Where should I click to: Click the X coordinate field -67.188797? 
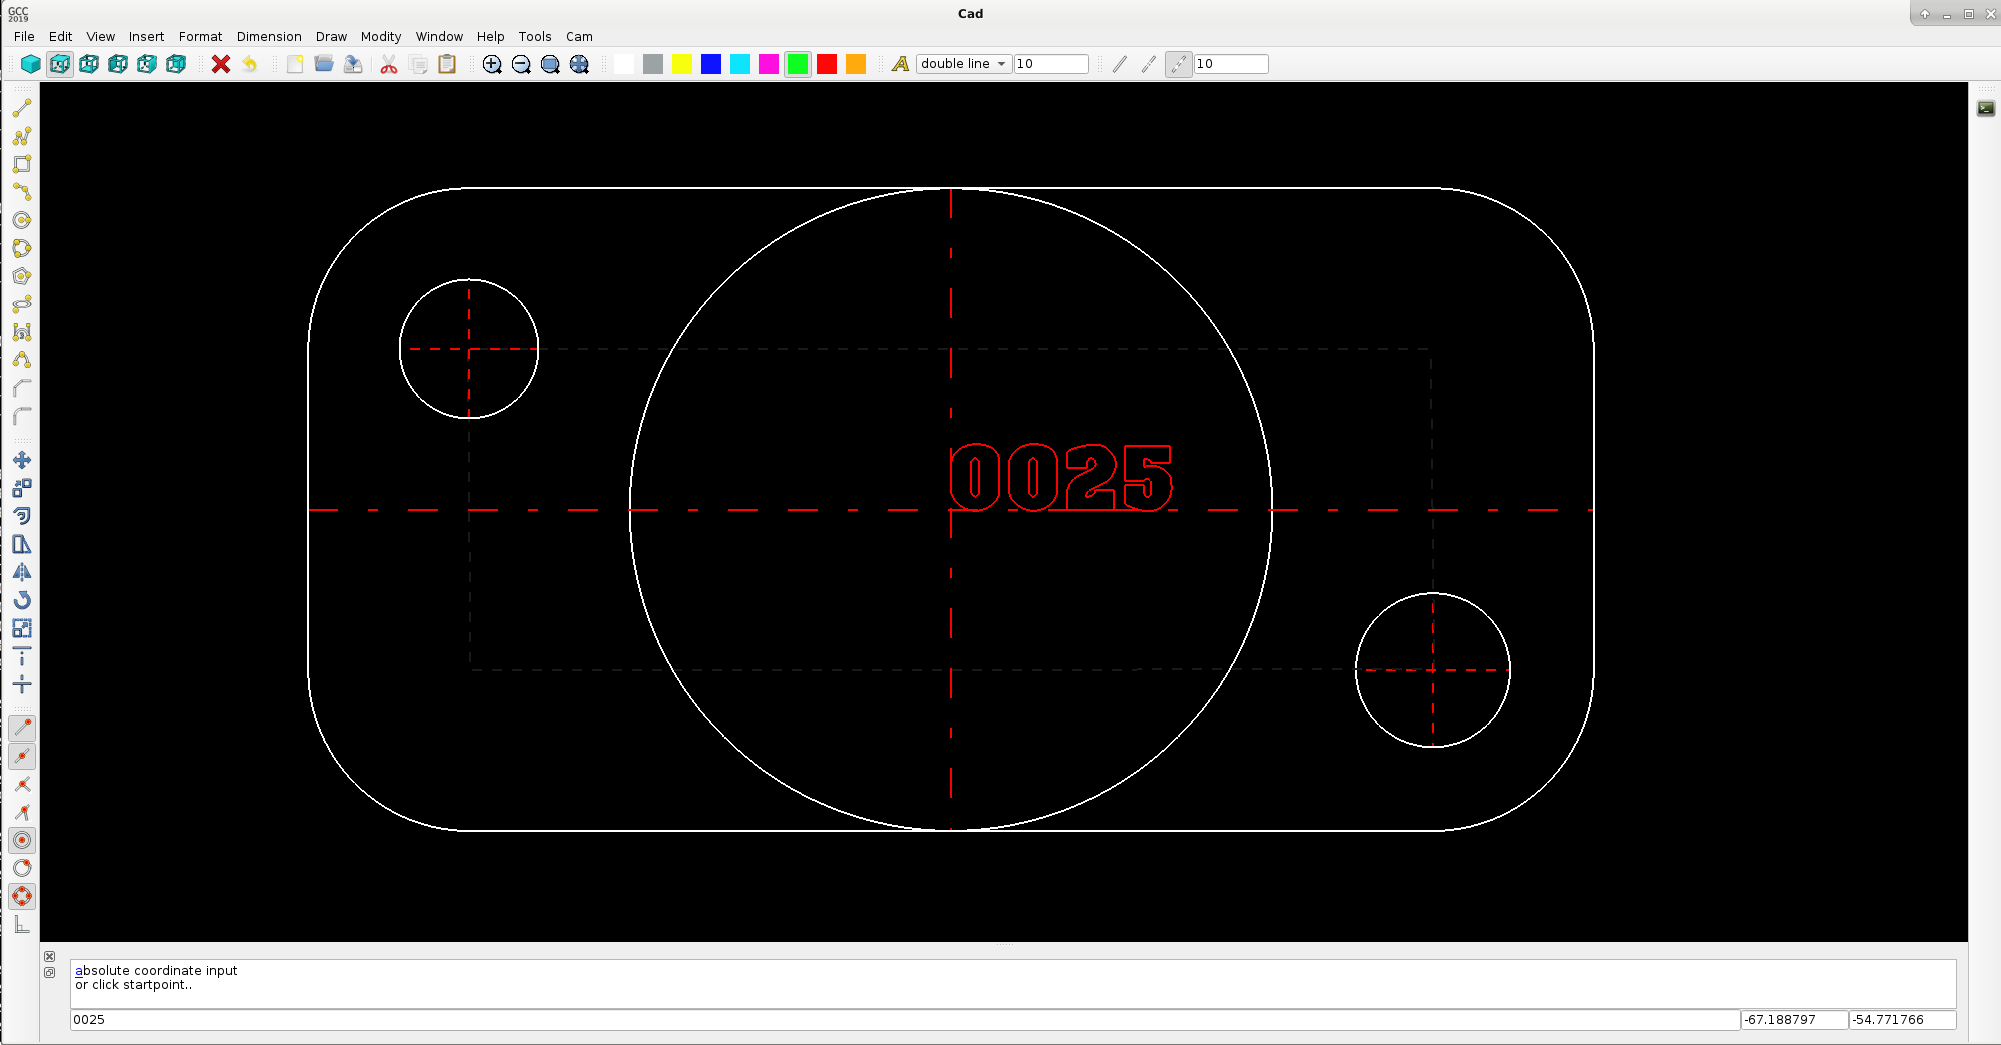pyautogui.click(x=1794, y=1020)
